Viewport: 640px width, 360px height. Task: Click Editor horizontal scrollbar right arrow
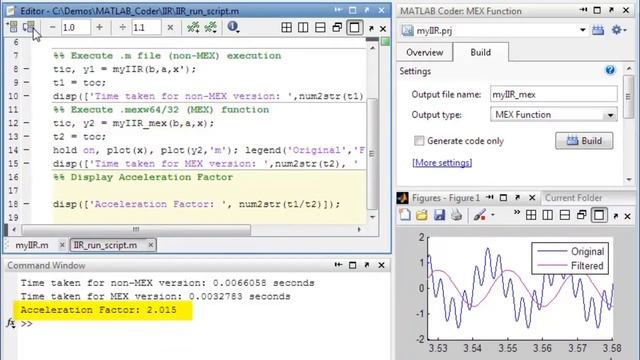[359, 229]
